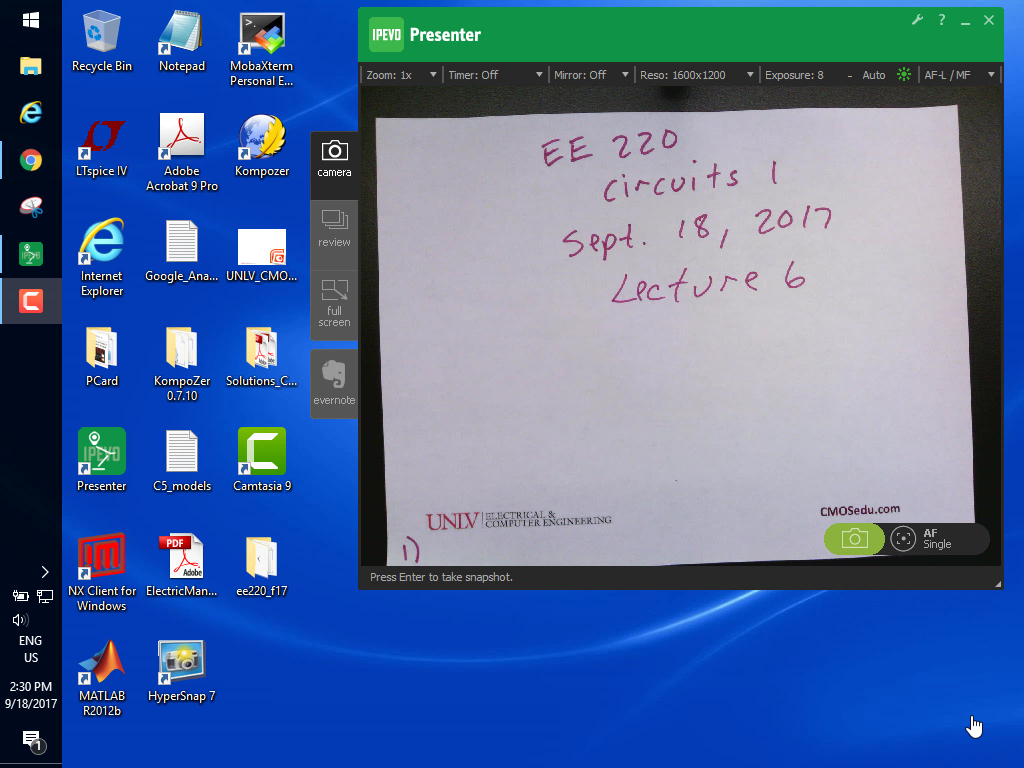Set exposure to Auto
This screenshot has width=1024, height=768.
click(874, 75)
